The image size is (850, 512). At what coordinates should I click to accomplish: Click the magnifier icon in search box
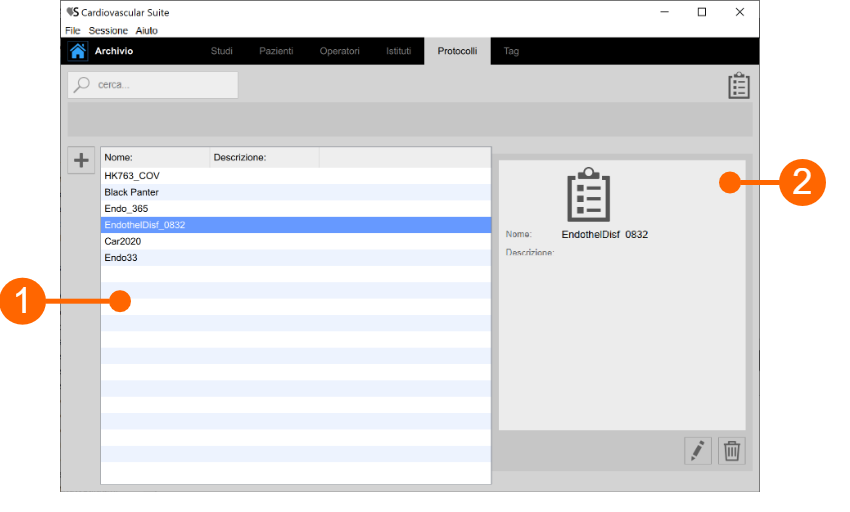[x=83, y=85]
